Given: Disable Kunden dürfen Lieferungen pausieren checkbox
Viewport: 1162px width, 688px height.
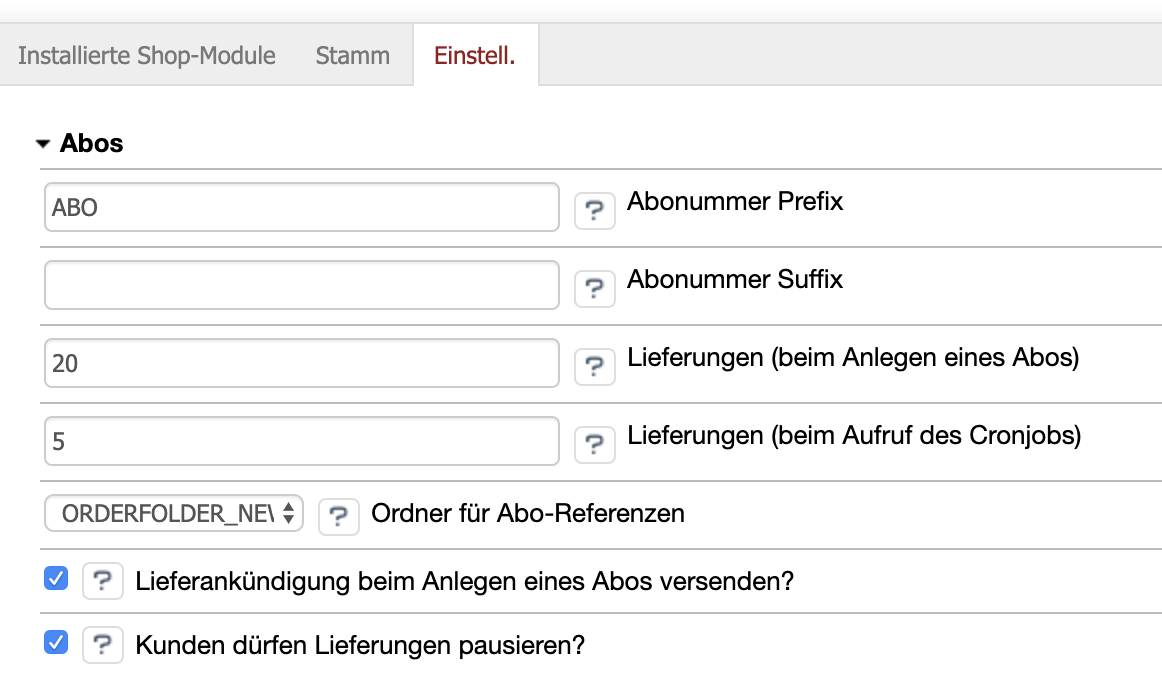Looking at the screenshot, I should click(56, 642).
